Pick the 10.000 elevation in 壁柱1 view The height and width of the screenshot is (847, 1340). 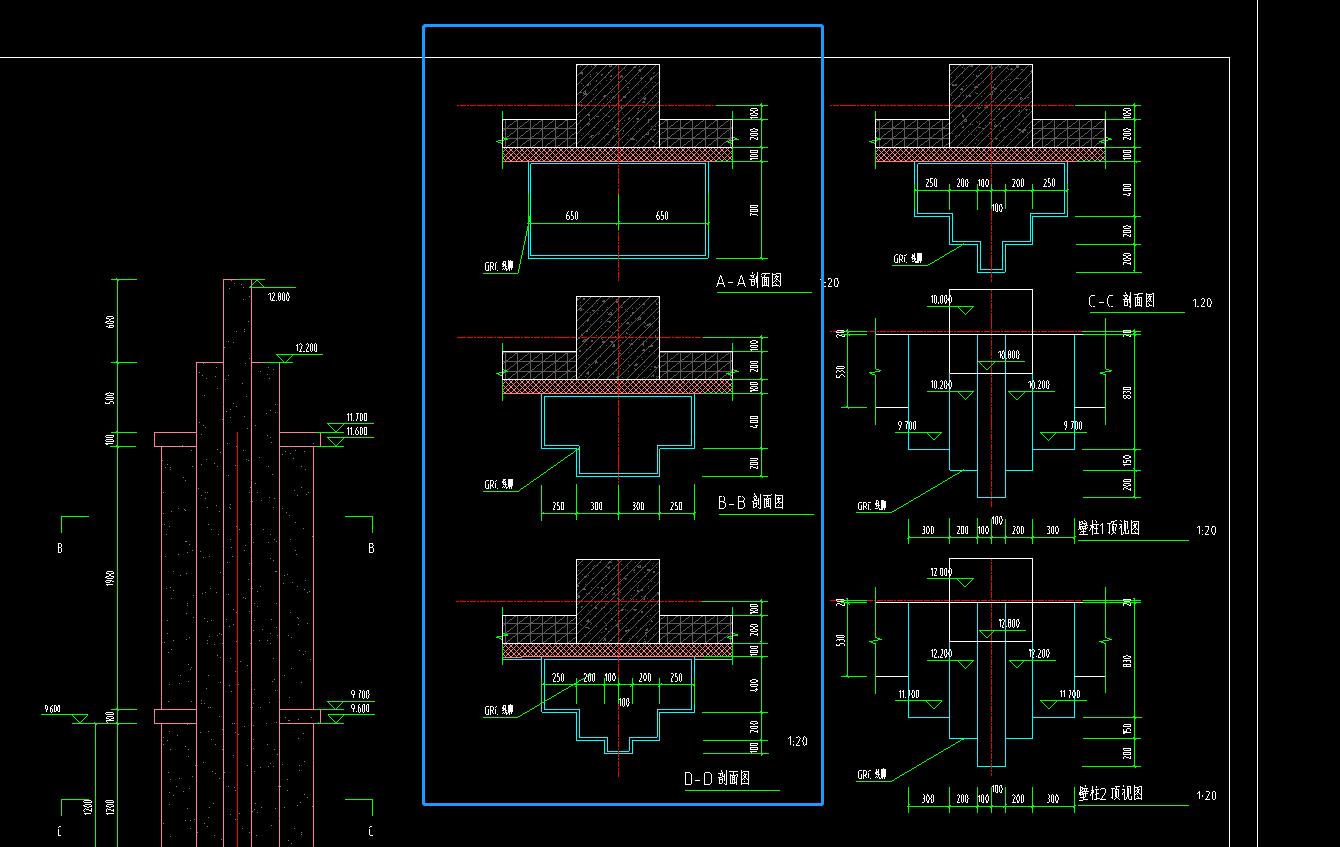click(x=940, y=299)
